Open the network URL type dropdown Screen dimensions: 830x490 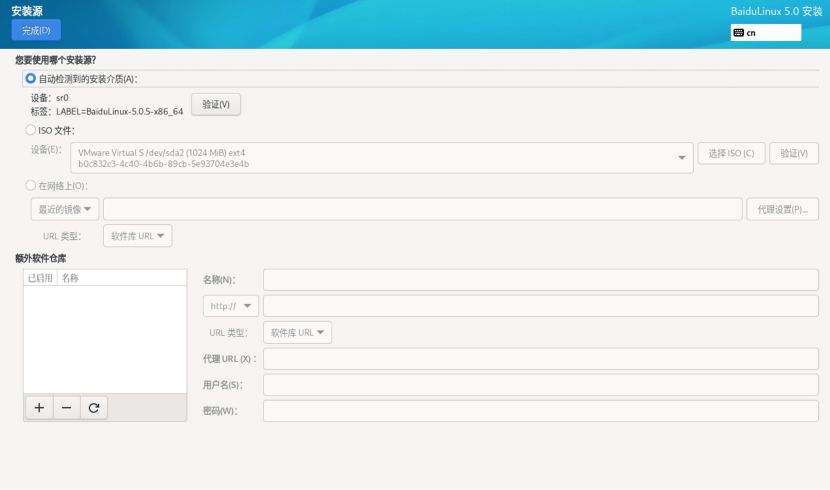[138, 235]
